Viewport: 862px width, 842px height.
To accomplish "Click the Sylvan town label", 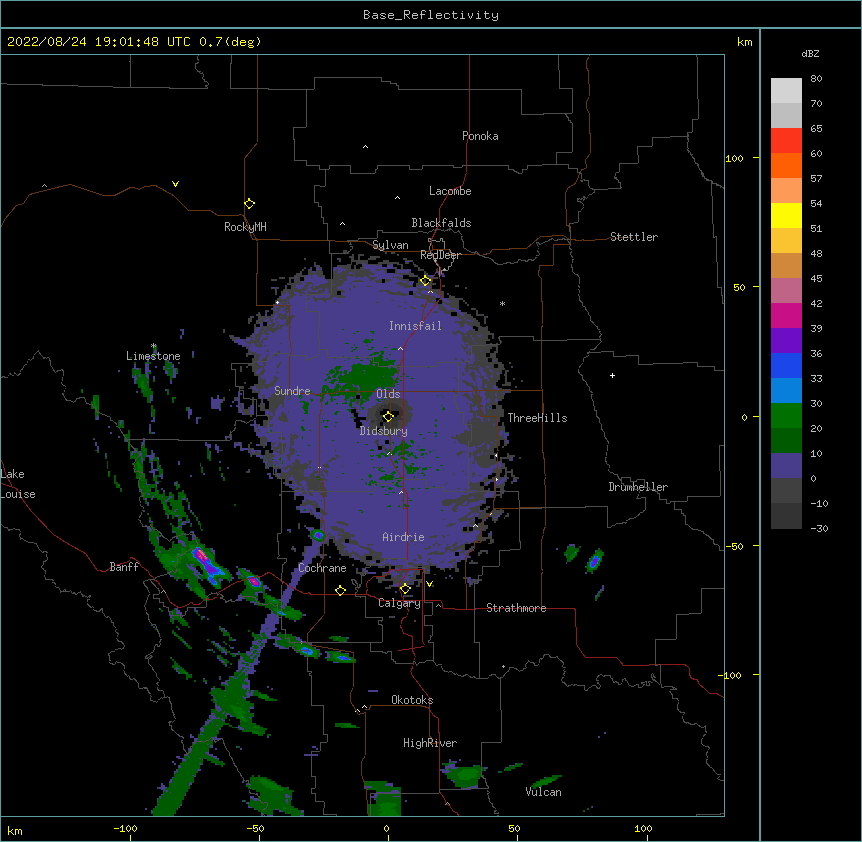I will (390, 245).
